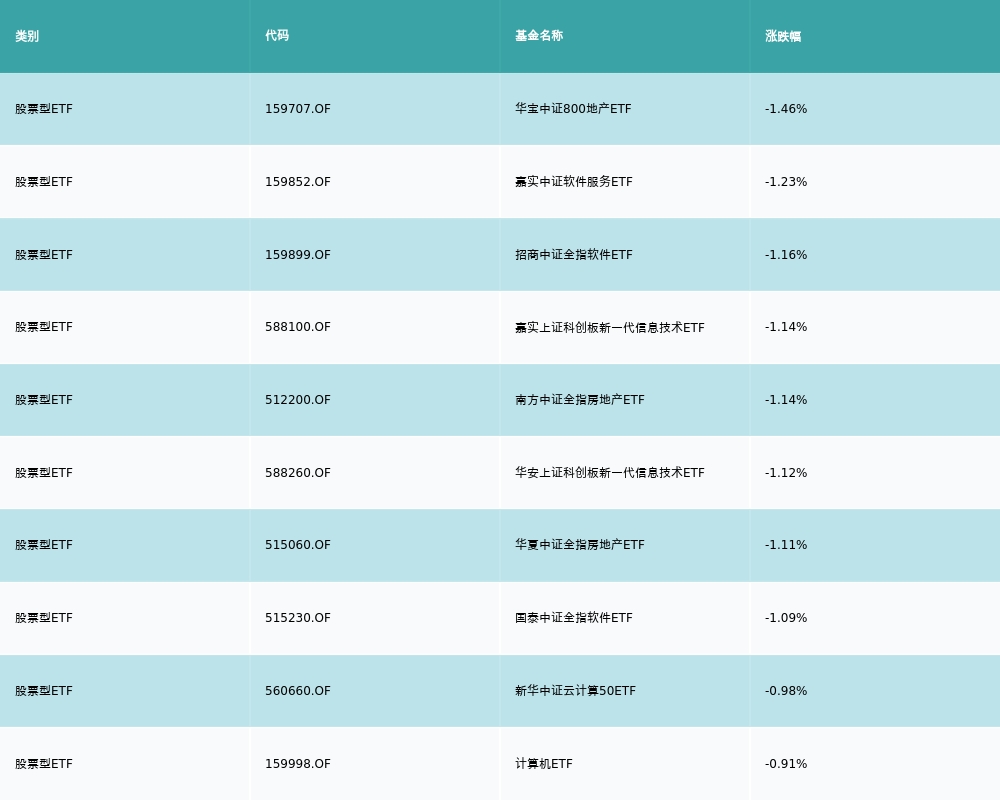
Task: Select code 159707.OF
Action: pos(298,109)
